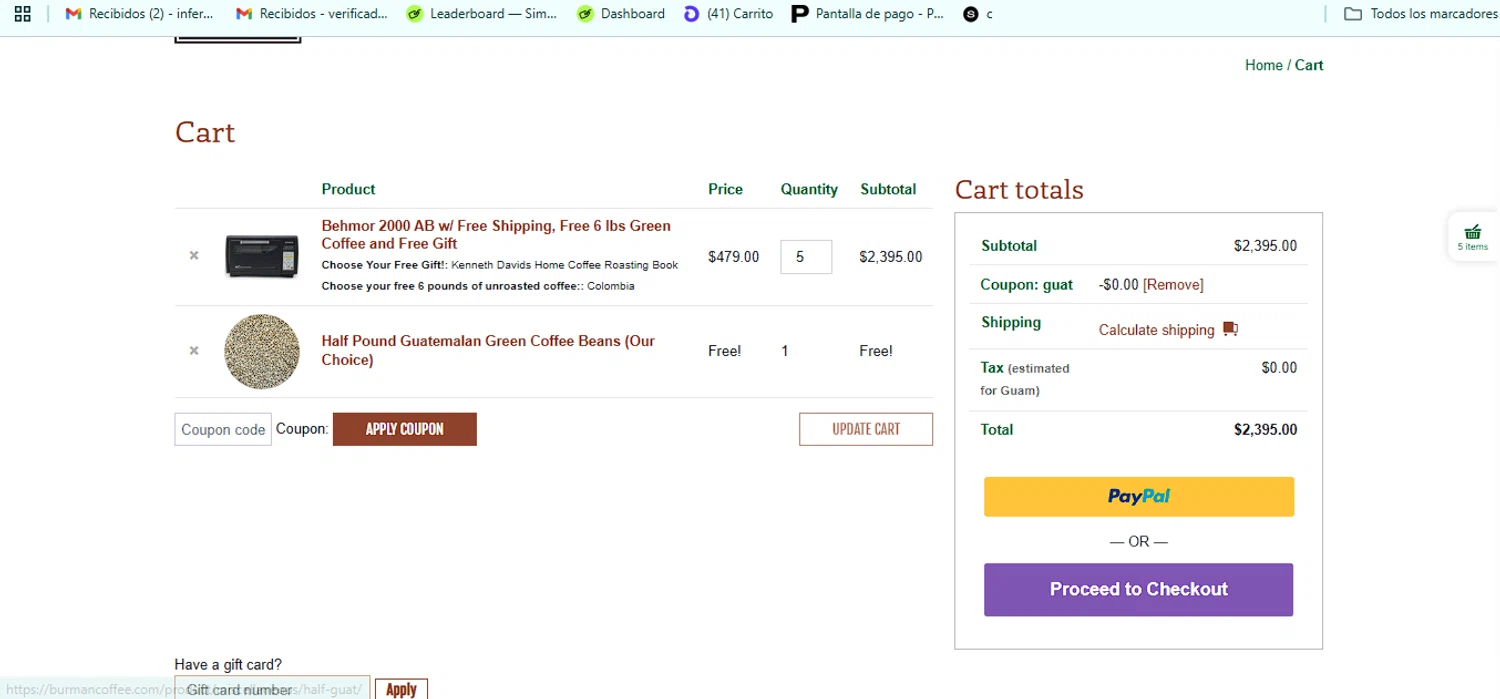Click the 'Cart totals' heading
Image resolution: width=1500 pixels, height=699 pixels.
pos(1019,190)
